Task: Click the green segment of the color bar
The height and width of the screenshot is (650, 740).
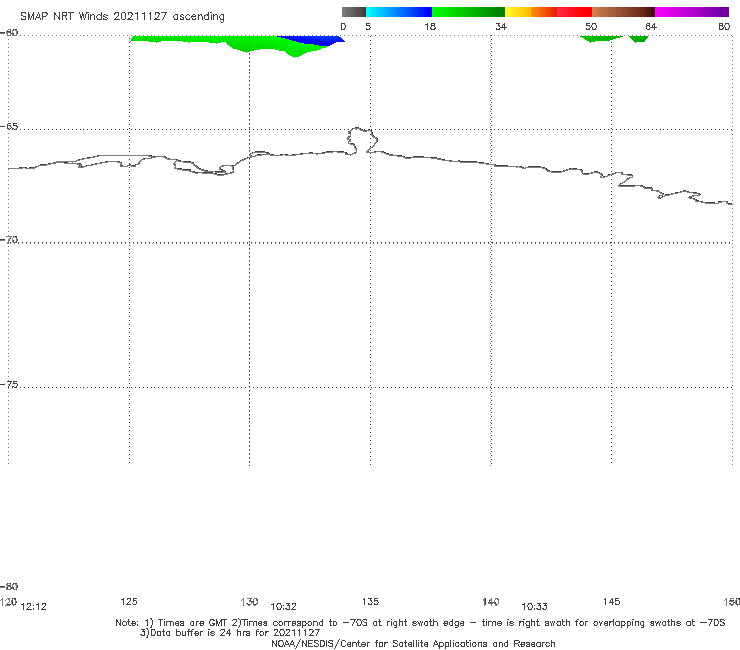Action: (468, 12)
